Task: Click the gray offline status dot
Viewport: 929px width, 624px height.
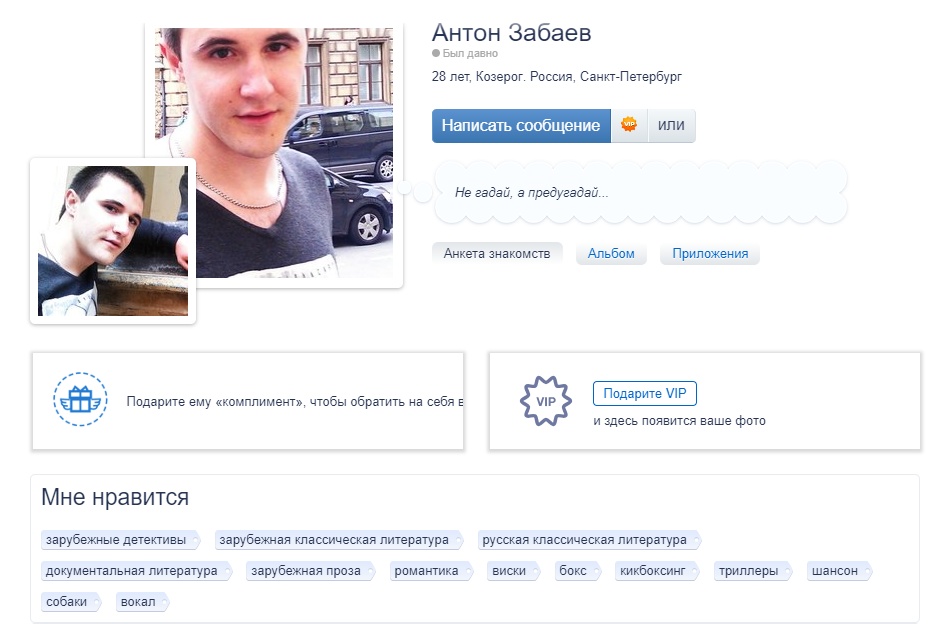Action: coord(436,53)
